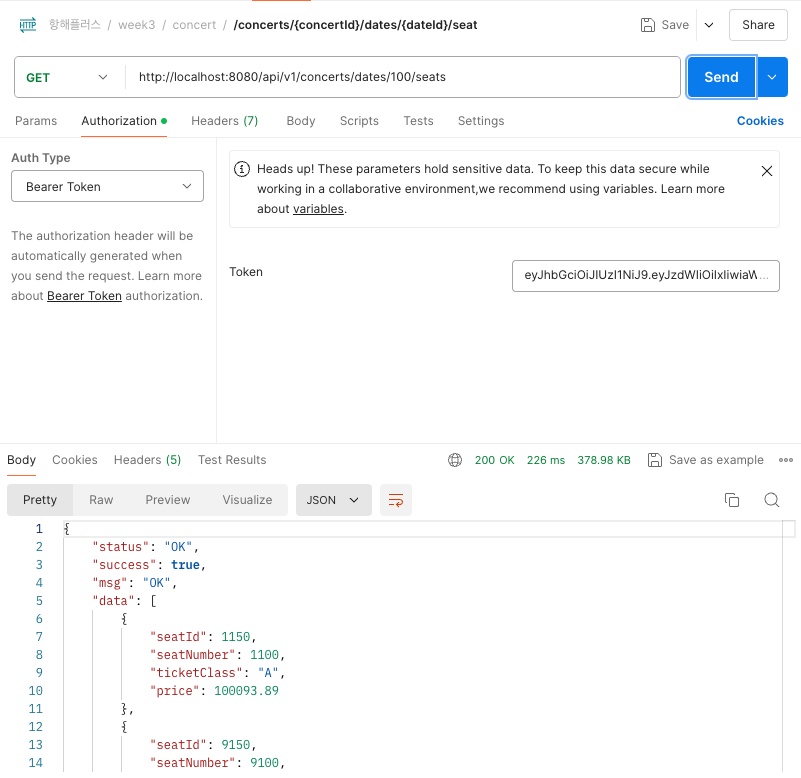Click the network globe icon near status
Image resolution: width=801 pixels, height=778 pixels.
click(x=455, y=460)
